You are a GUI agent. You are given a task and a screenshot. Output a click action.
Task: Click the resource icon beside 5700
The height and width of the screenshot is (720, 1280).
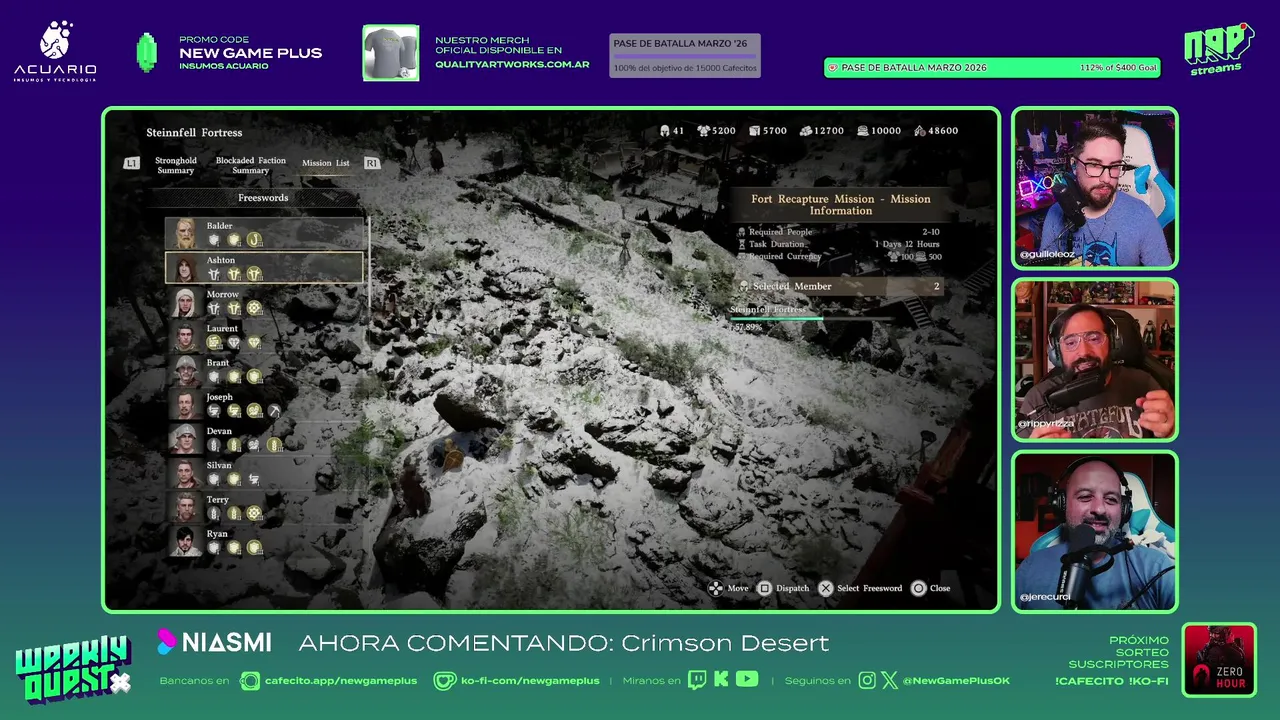(x=755, y=131)
